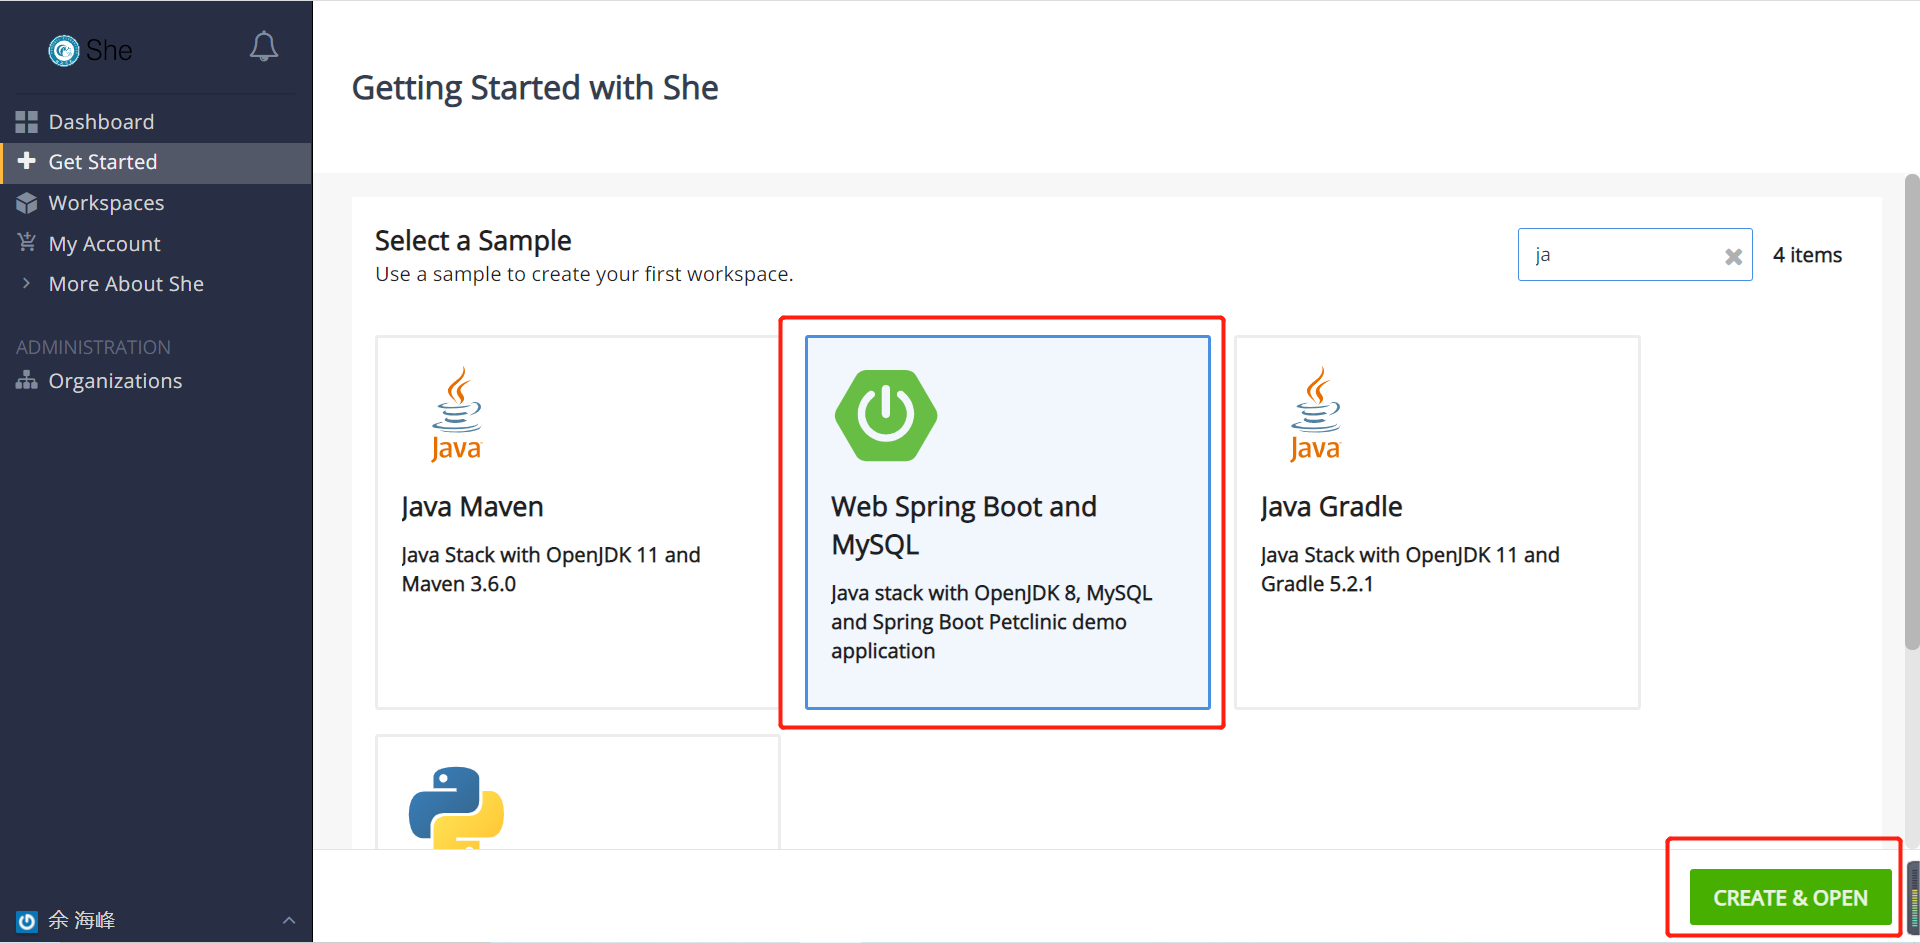Screen dimensions: 1920x943
Task: Click the She brand name text
Action: tap(109, 50)
